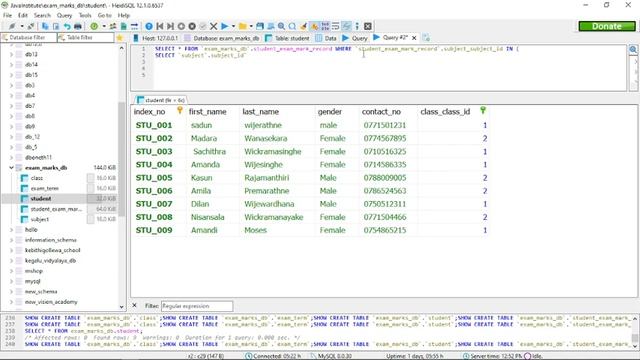Switch to the Database: exam_marks_db tab

[222, 38]
